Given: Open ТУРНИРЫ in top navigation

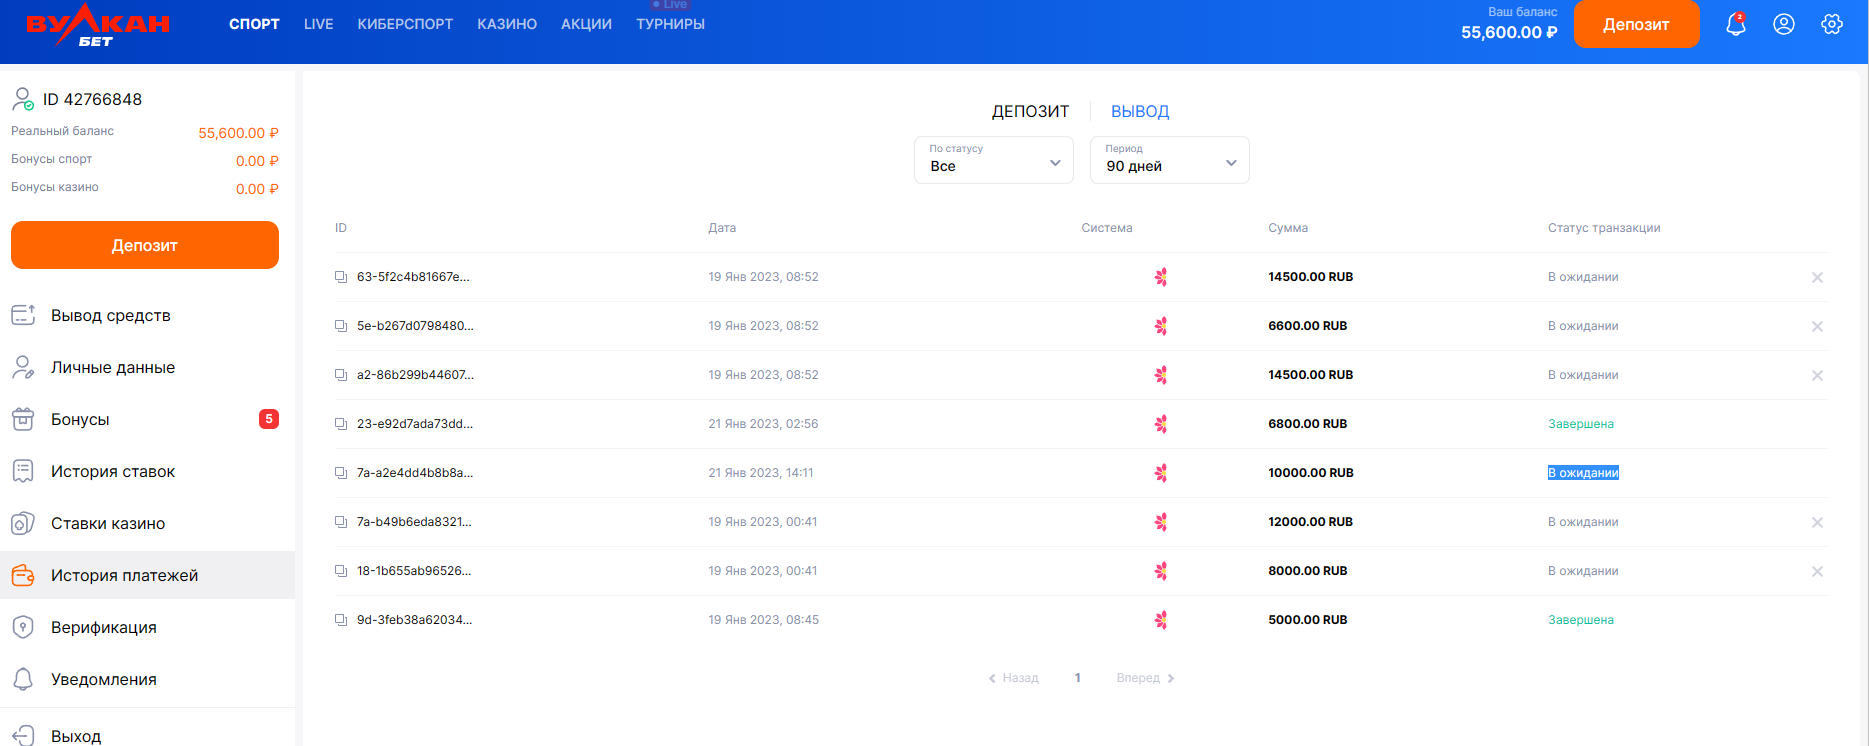Looking at the screenshot, I should (x=670, y=24).
